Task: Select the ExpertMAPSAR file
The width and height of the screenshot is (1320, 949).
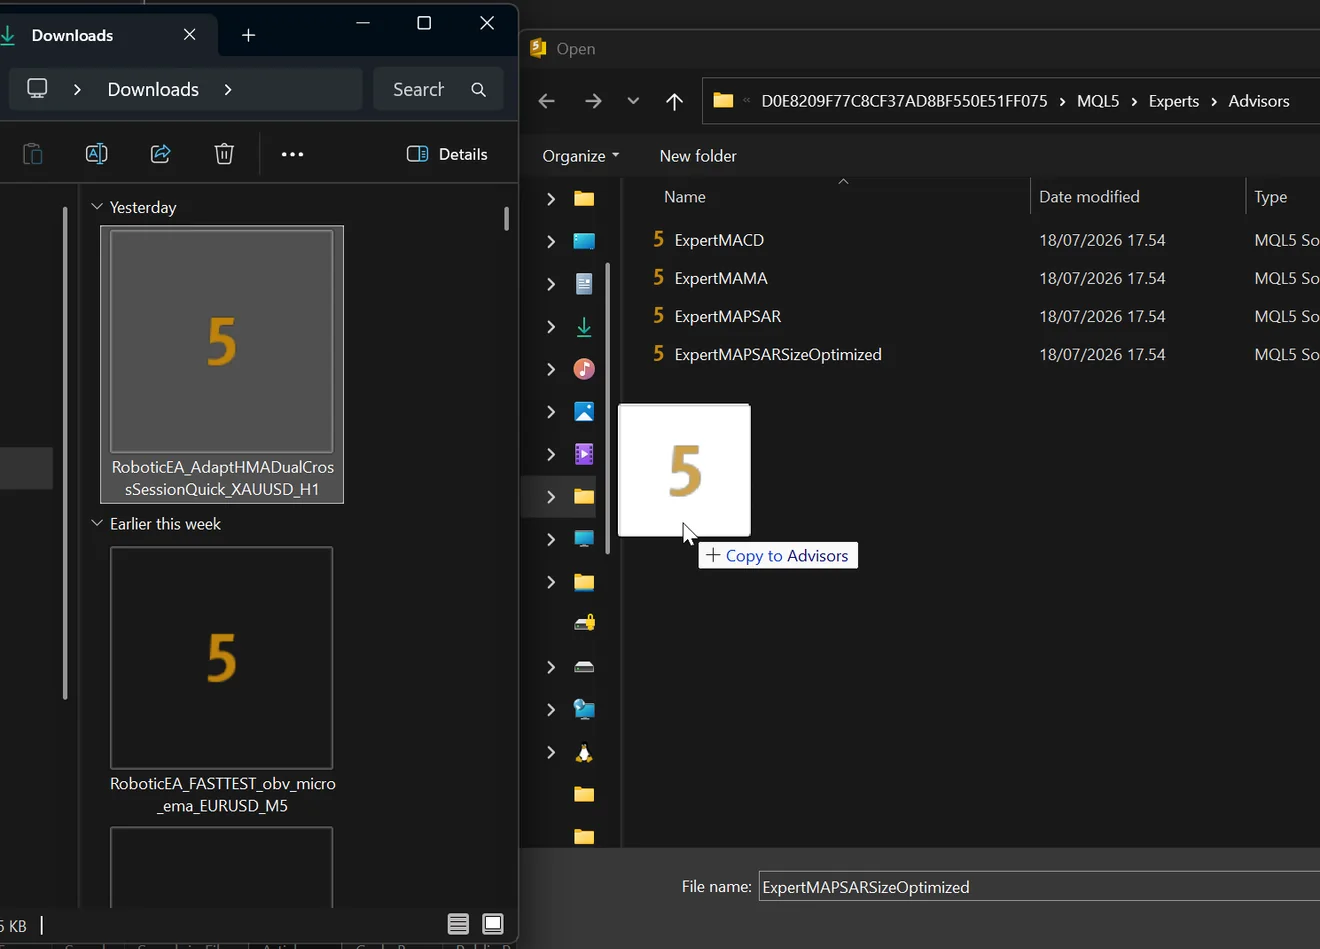Action: pyautogui.click(x=728, y=316)
